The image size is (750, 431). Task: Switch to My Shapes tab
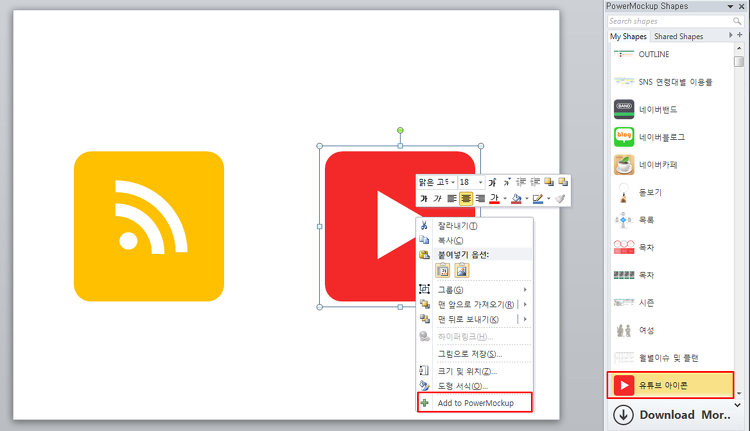point(628,36)
